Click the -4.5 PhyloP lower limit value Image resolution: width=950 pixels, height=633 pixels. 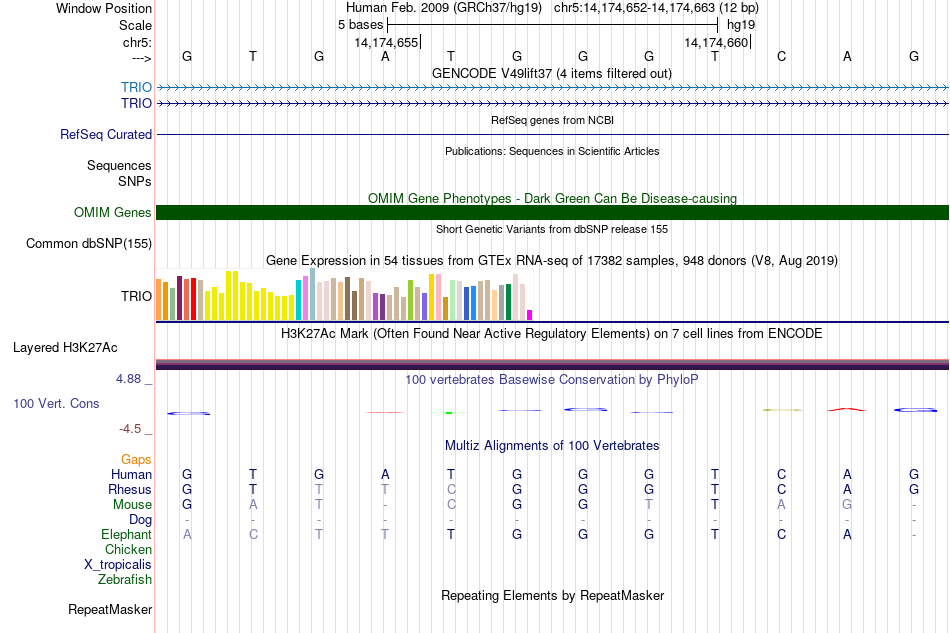click(130, 429)
